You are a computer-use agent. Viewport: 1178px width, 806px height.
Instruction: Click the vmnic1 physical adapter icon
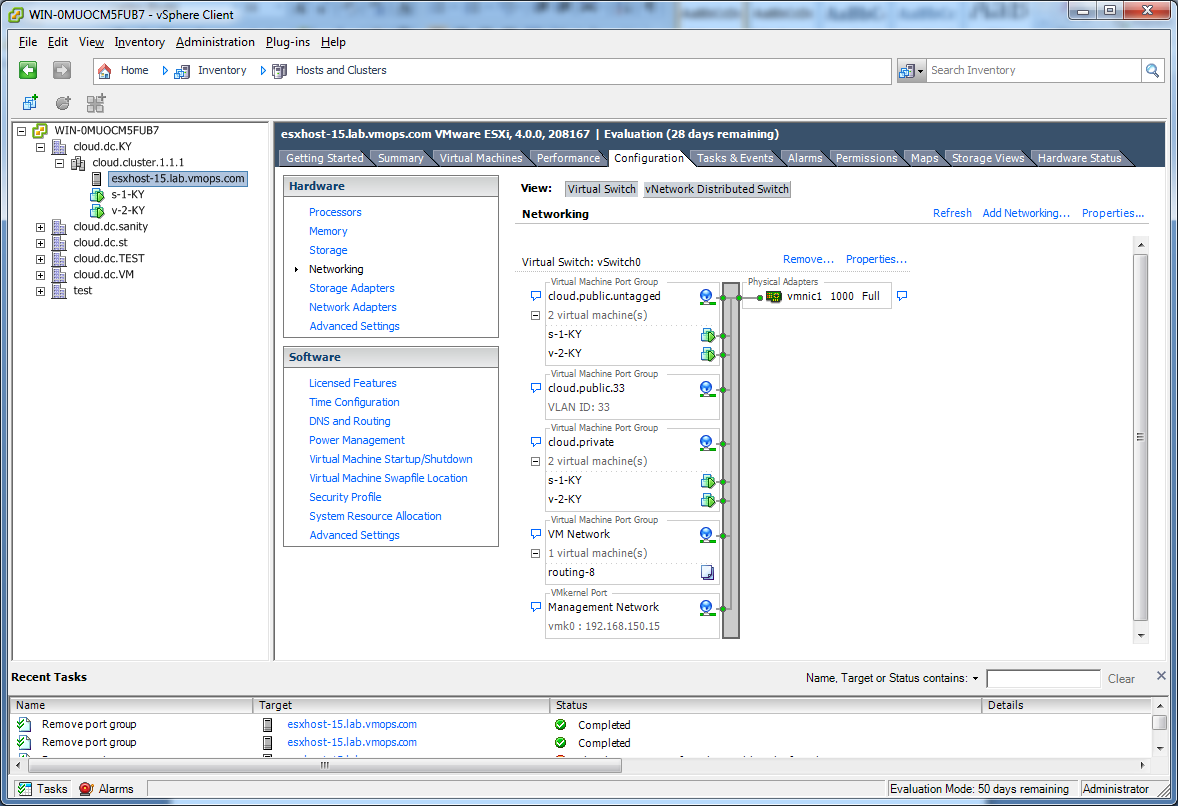click(x=772, y=295)
